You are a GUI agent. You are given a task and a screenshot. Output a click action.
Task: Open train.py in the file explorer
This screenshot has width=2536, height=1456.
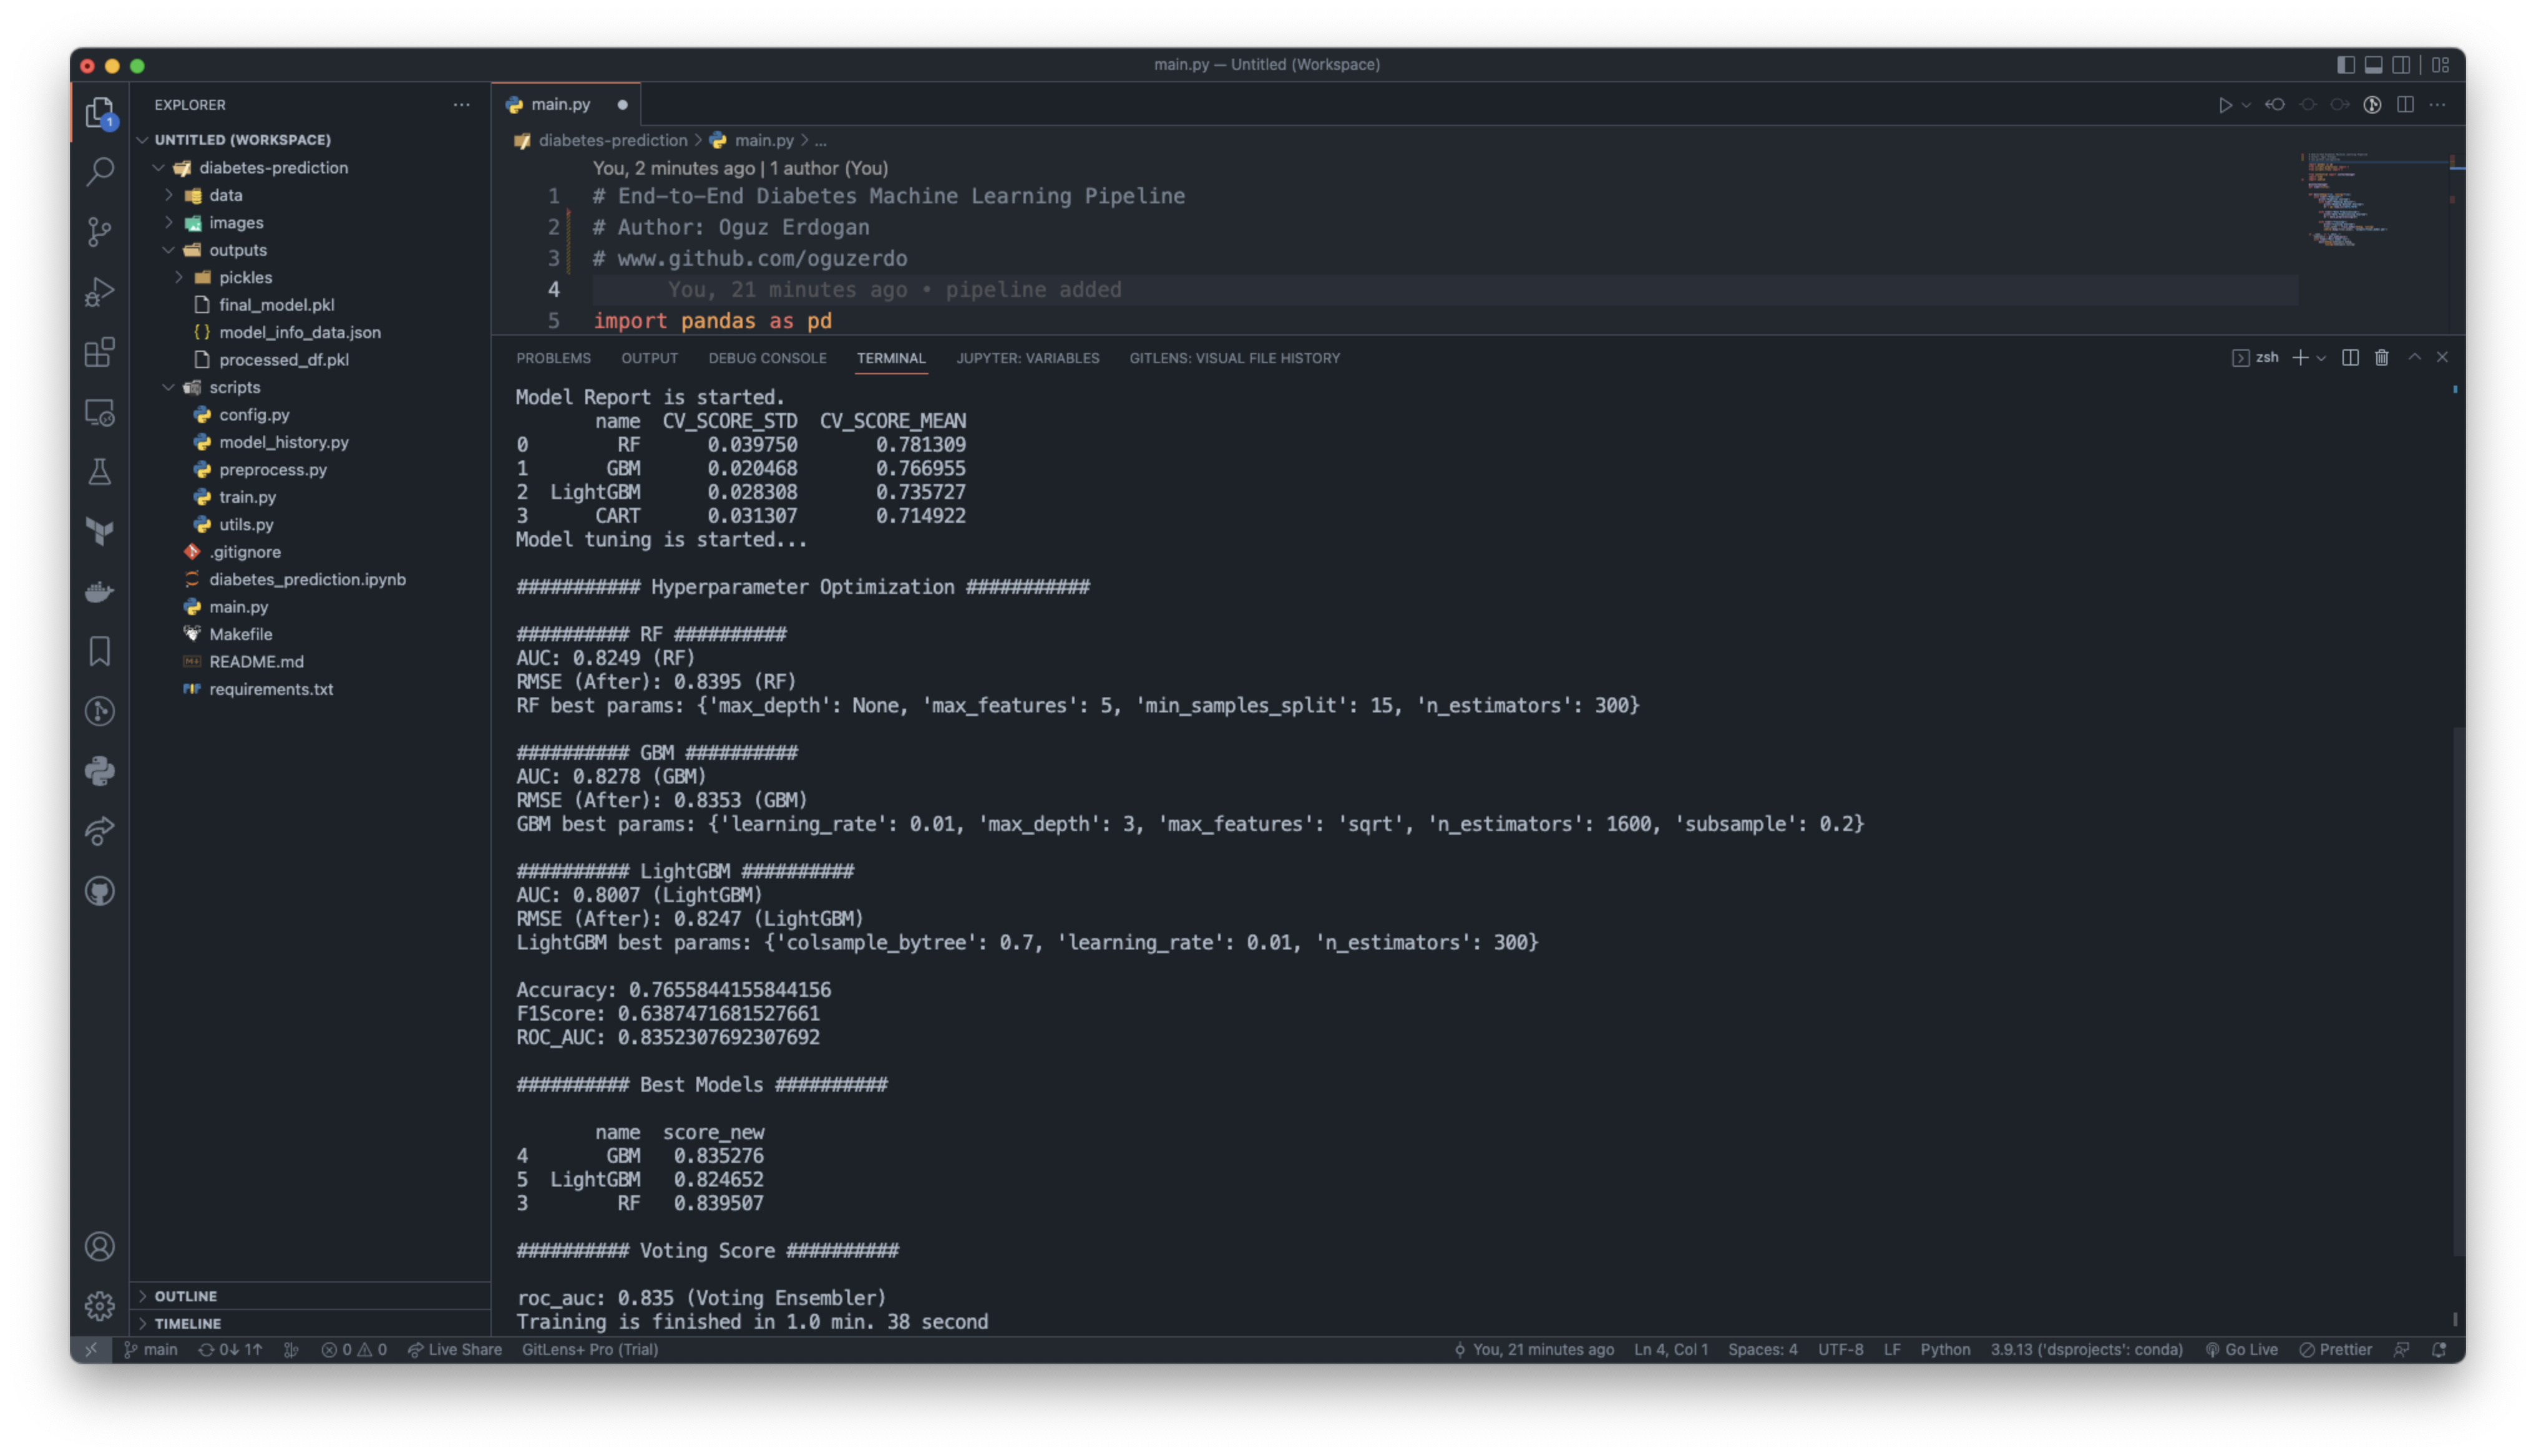tap(247, 497)
